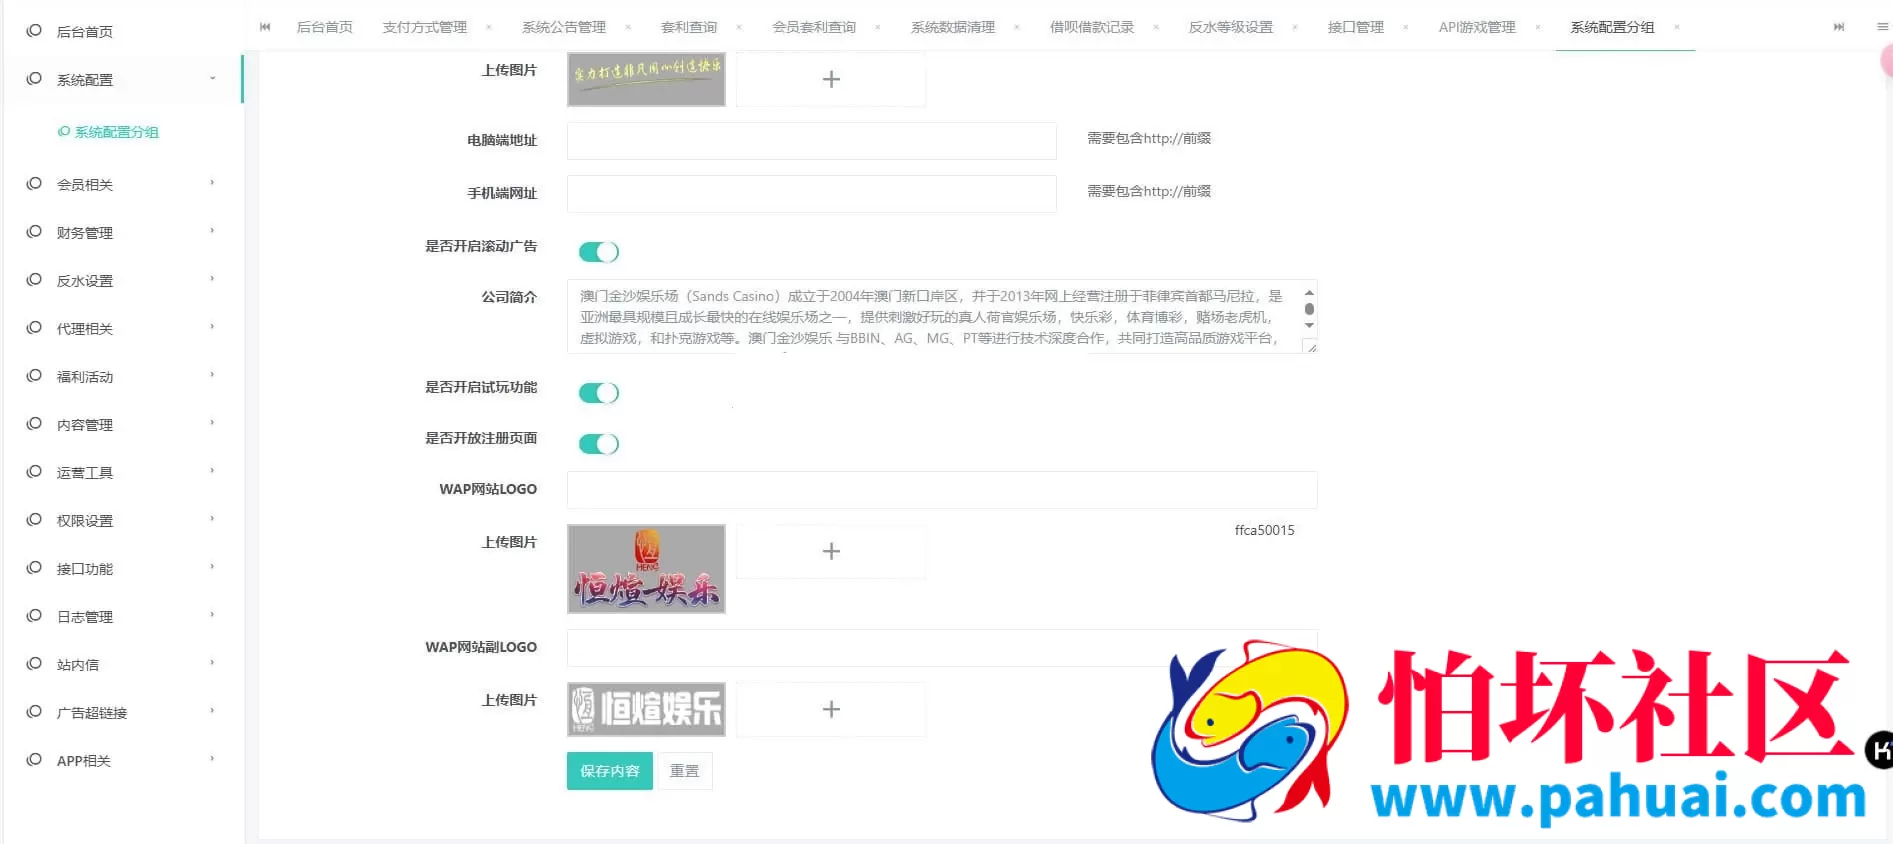
Task: Expand the 代理相关 sidebar menu
Action: 212,327
